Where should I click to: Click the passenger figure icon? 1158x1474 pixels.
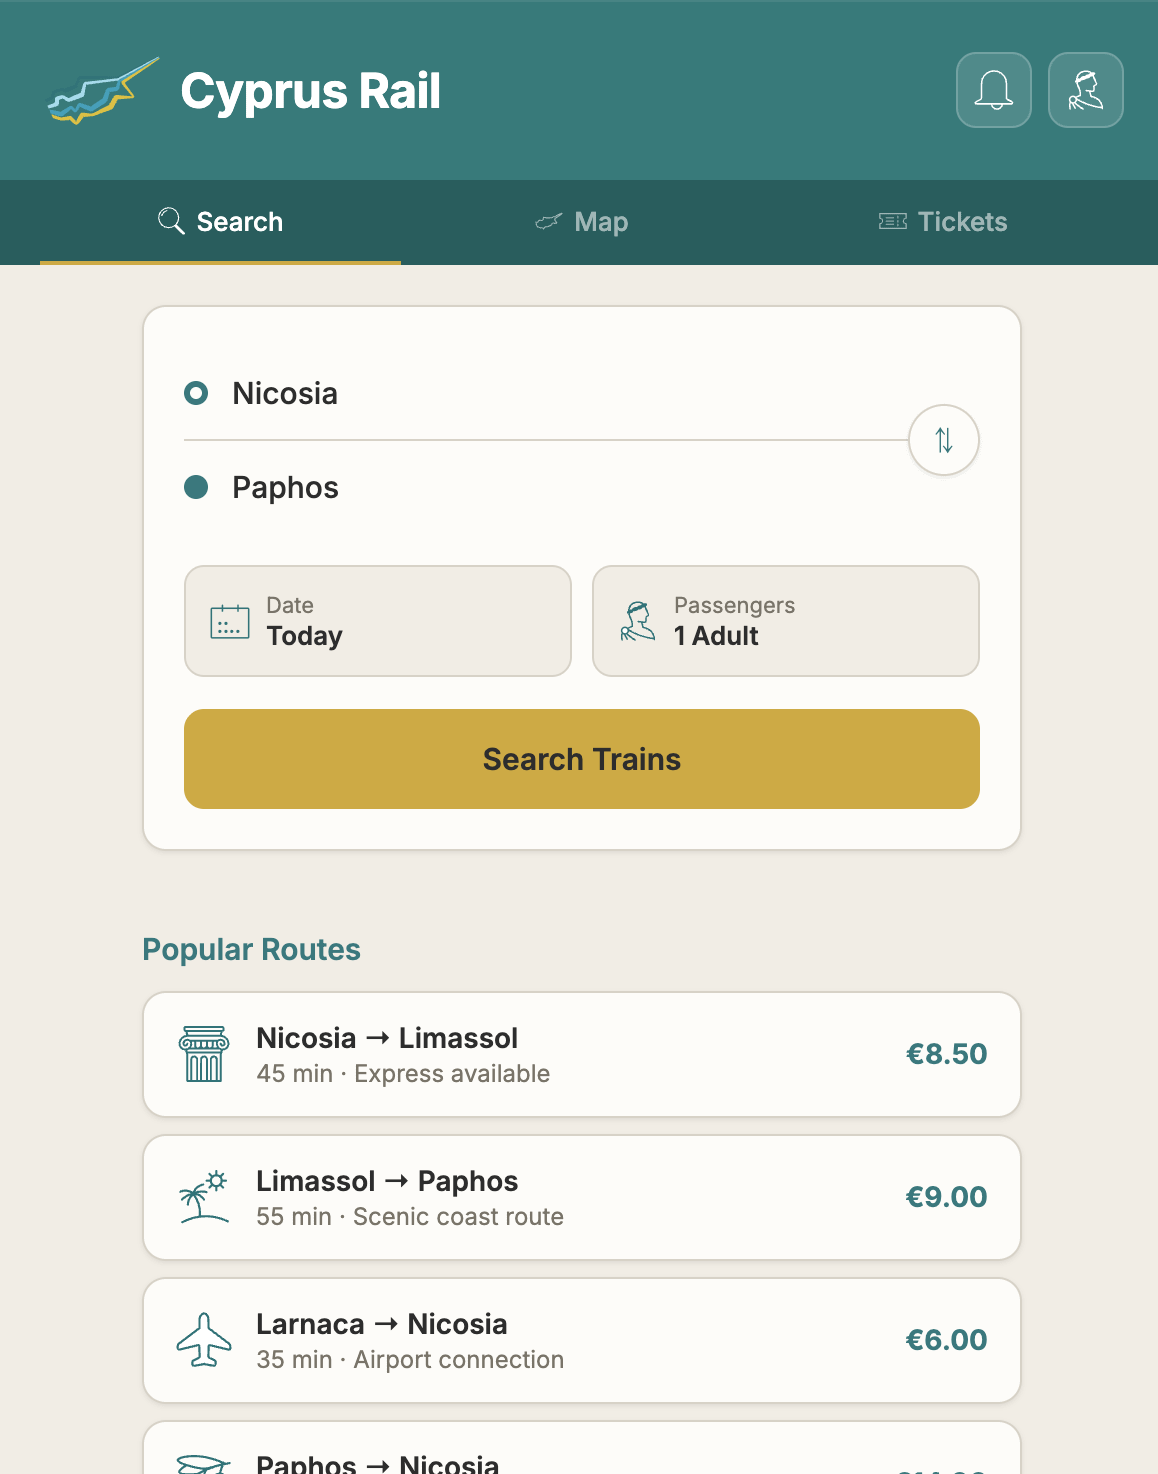[638, 621]
